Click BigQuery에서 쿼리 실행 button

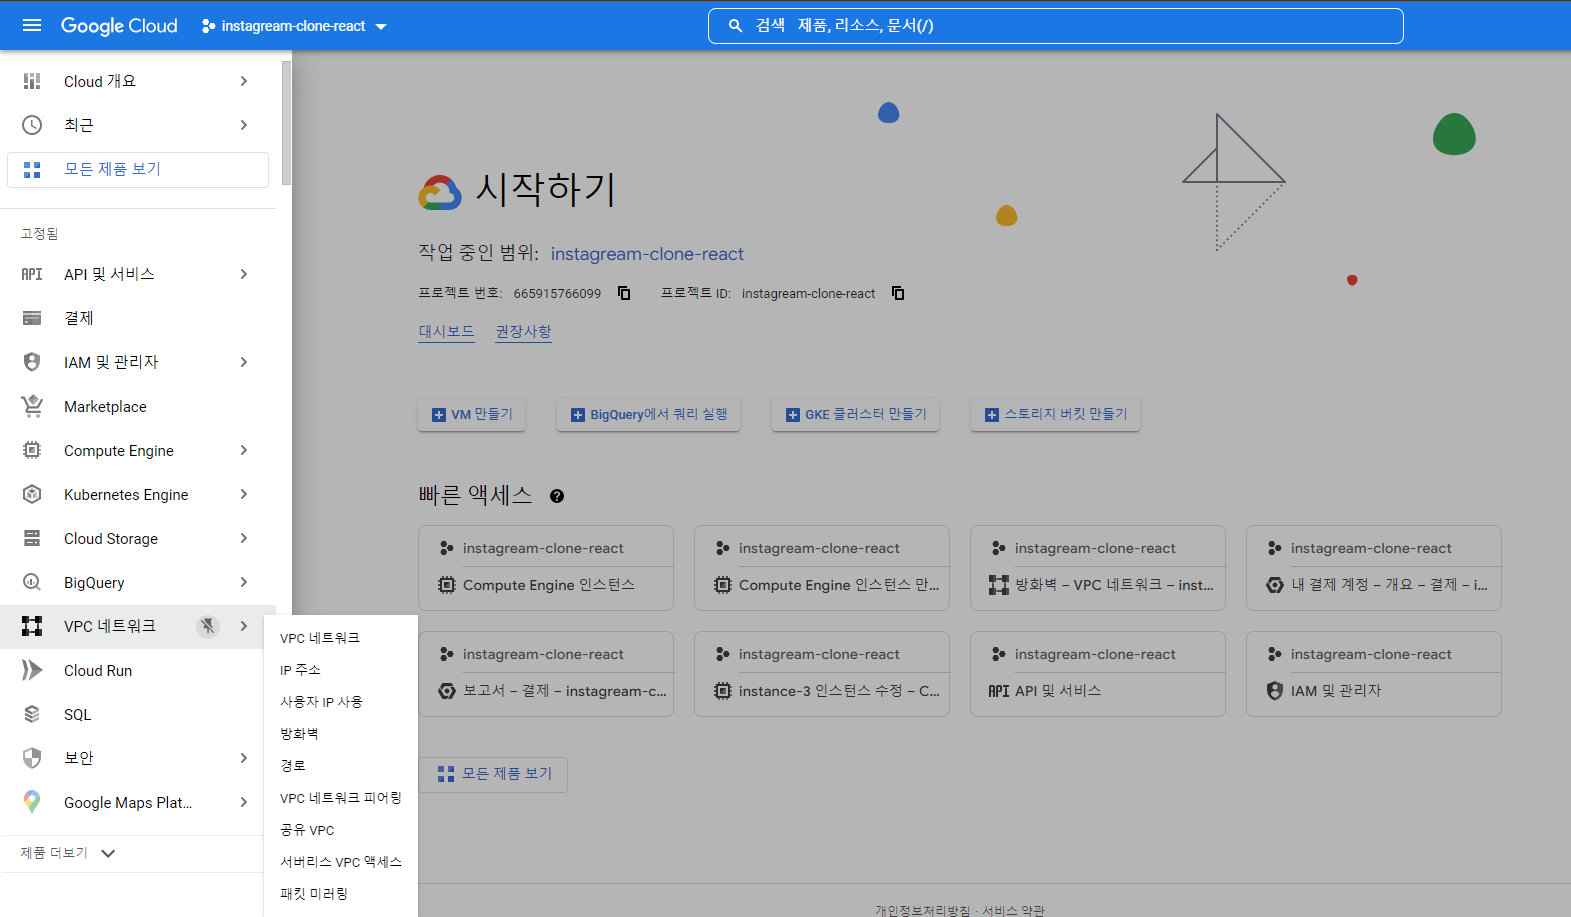(648, 414)
